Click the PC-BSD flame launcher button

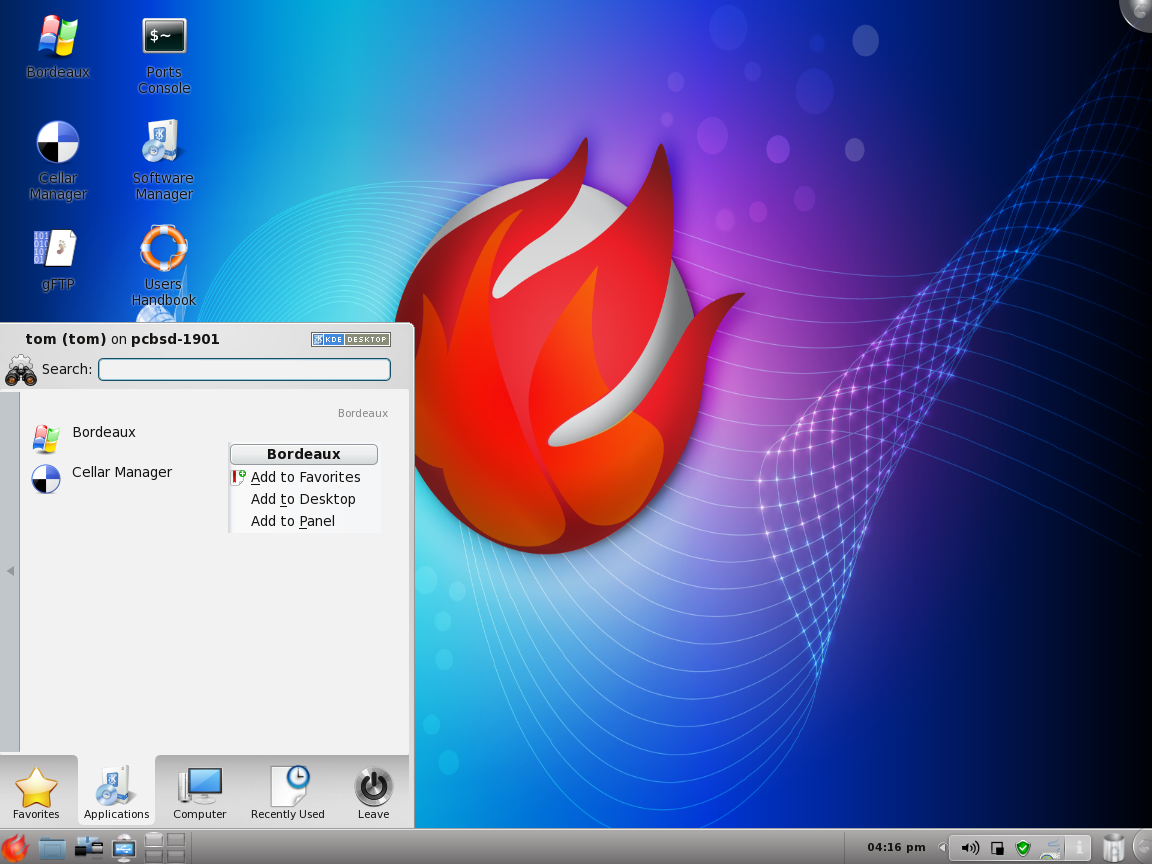15,848
